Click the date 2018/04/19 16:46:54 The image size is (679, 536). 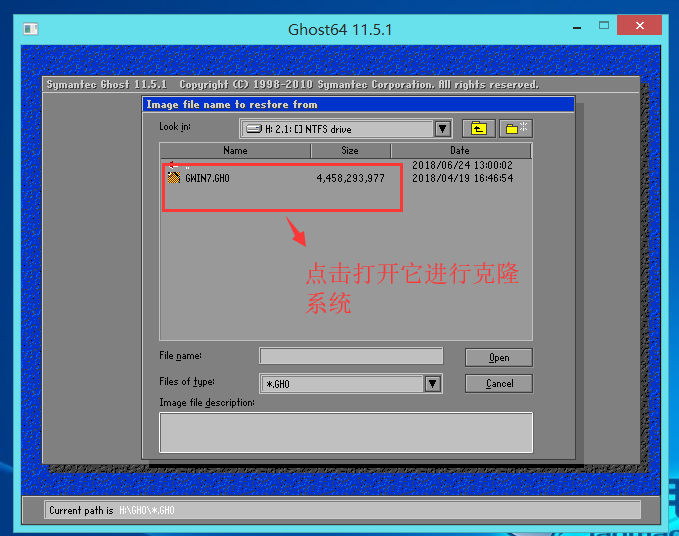[x=462, y=178]
